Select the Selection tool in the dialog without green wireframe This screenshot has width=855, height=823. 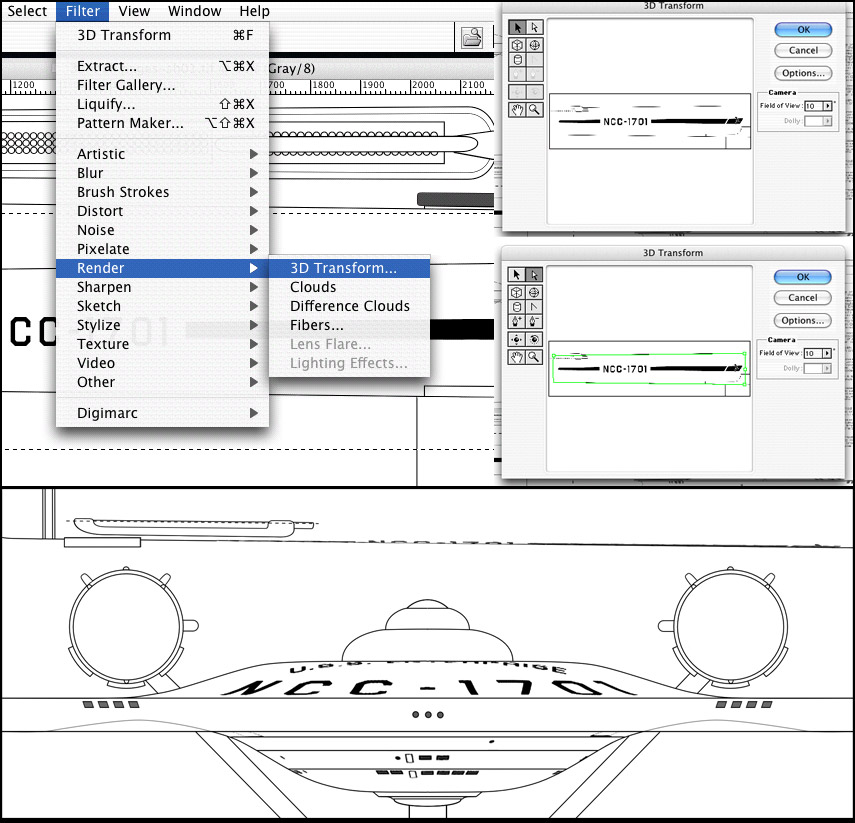[517, 27]
